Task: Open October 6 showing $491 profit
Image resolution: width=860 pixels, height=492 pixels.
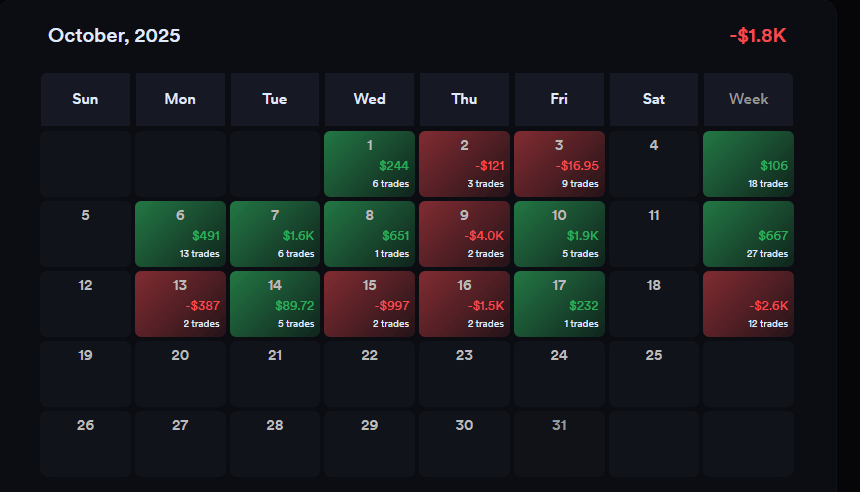Action: 180,234
